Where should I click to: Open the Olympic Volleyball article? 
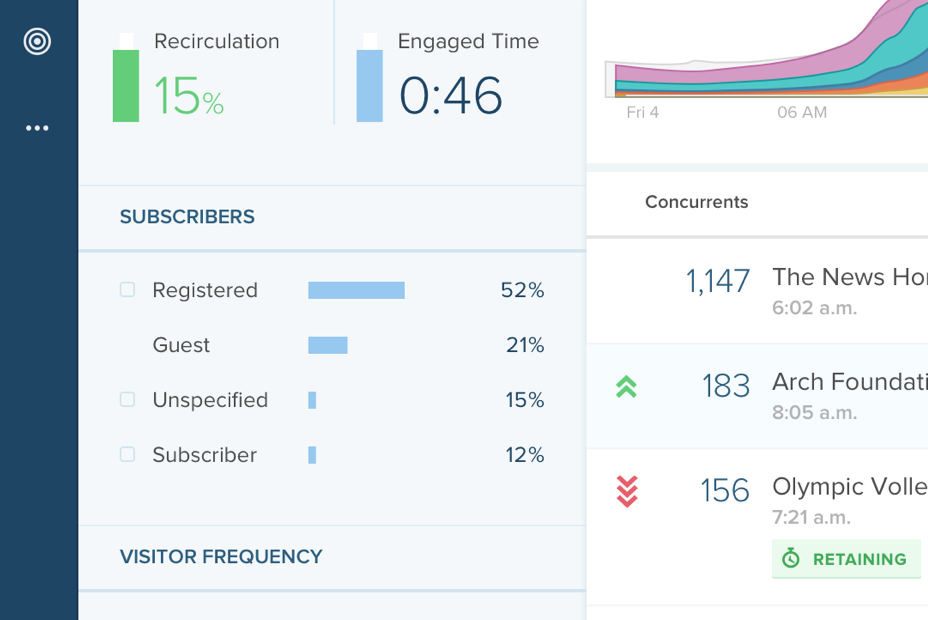click(x=849, y=487)
